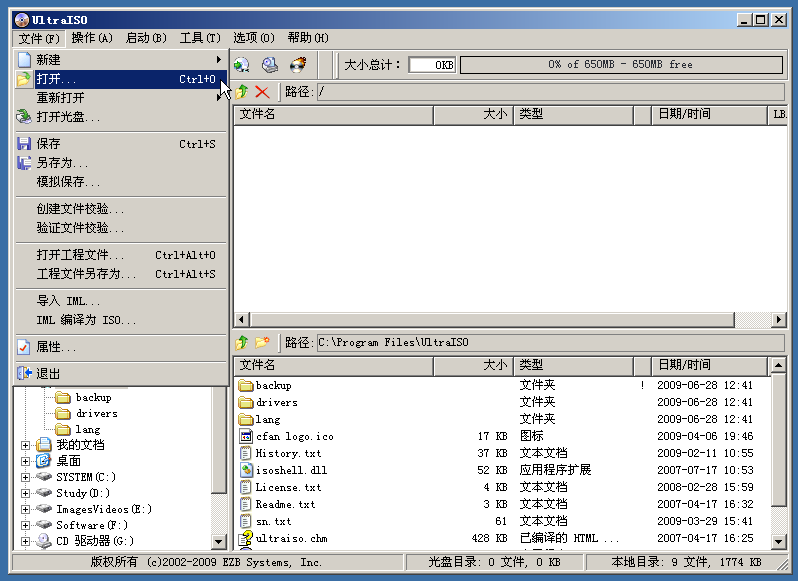The width and height of the screenshot is (798, 581).
Task: Click the 大小总计 0KB size field
Action: (x=433, y=65)
